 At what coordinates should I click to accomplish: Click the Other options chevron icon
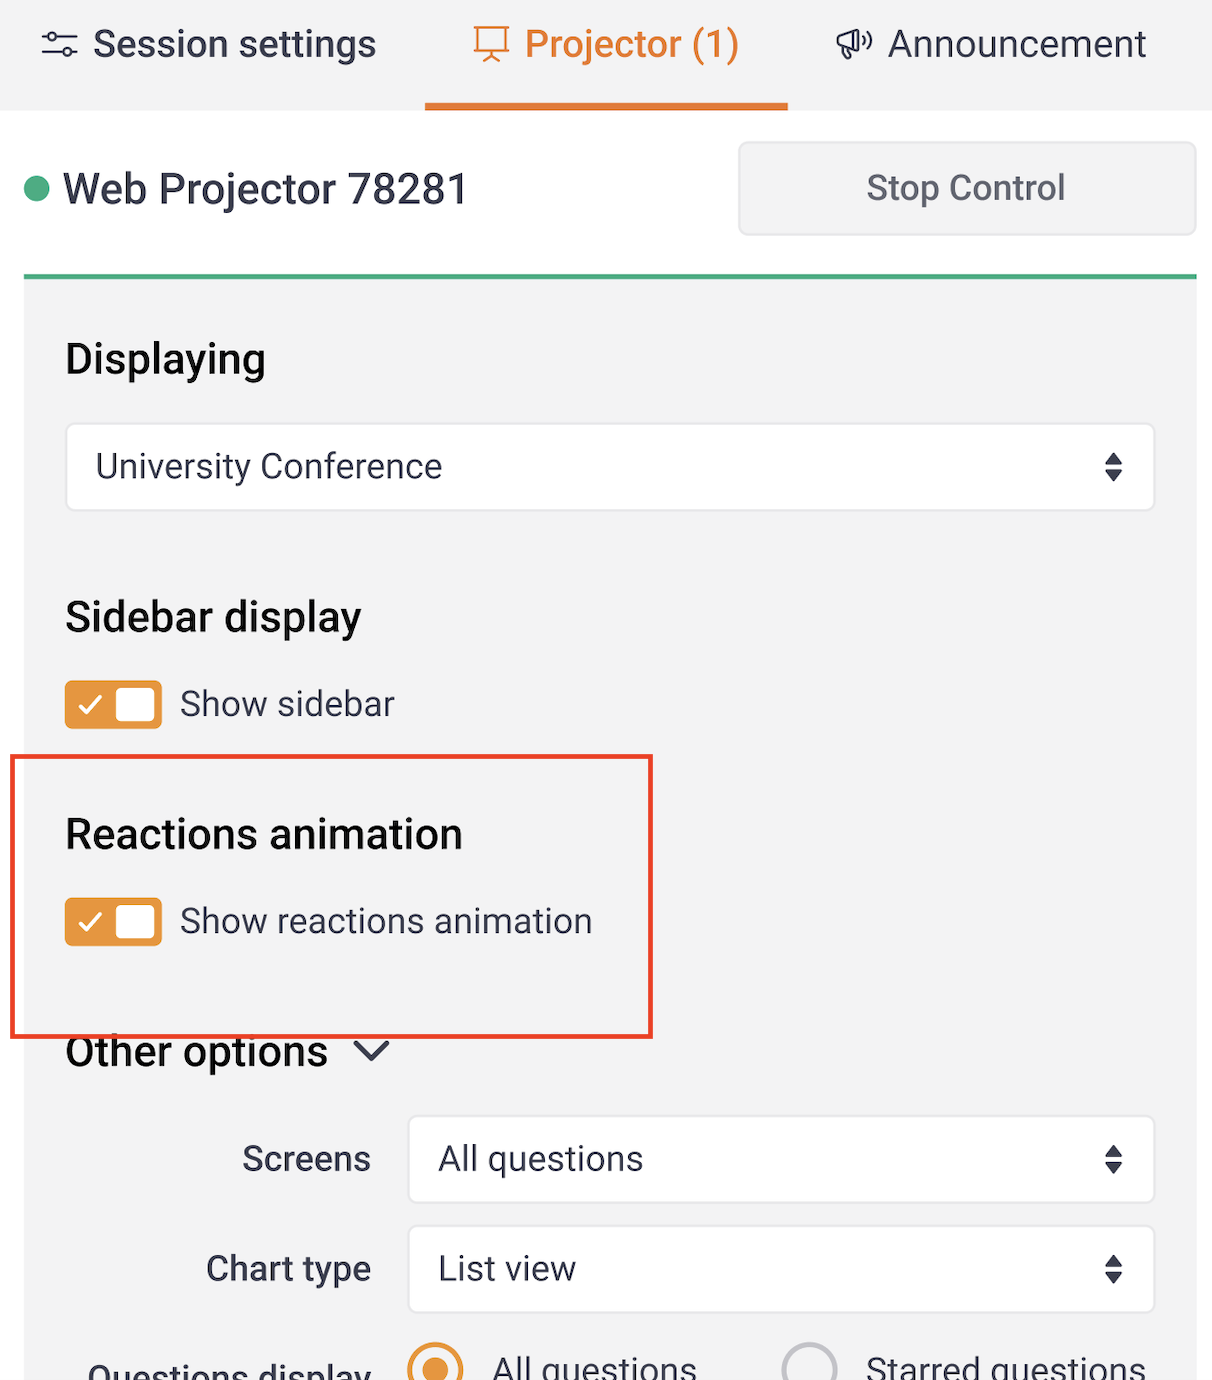372,1052
